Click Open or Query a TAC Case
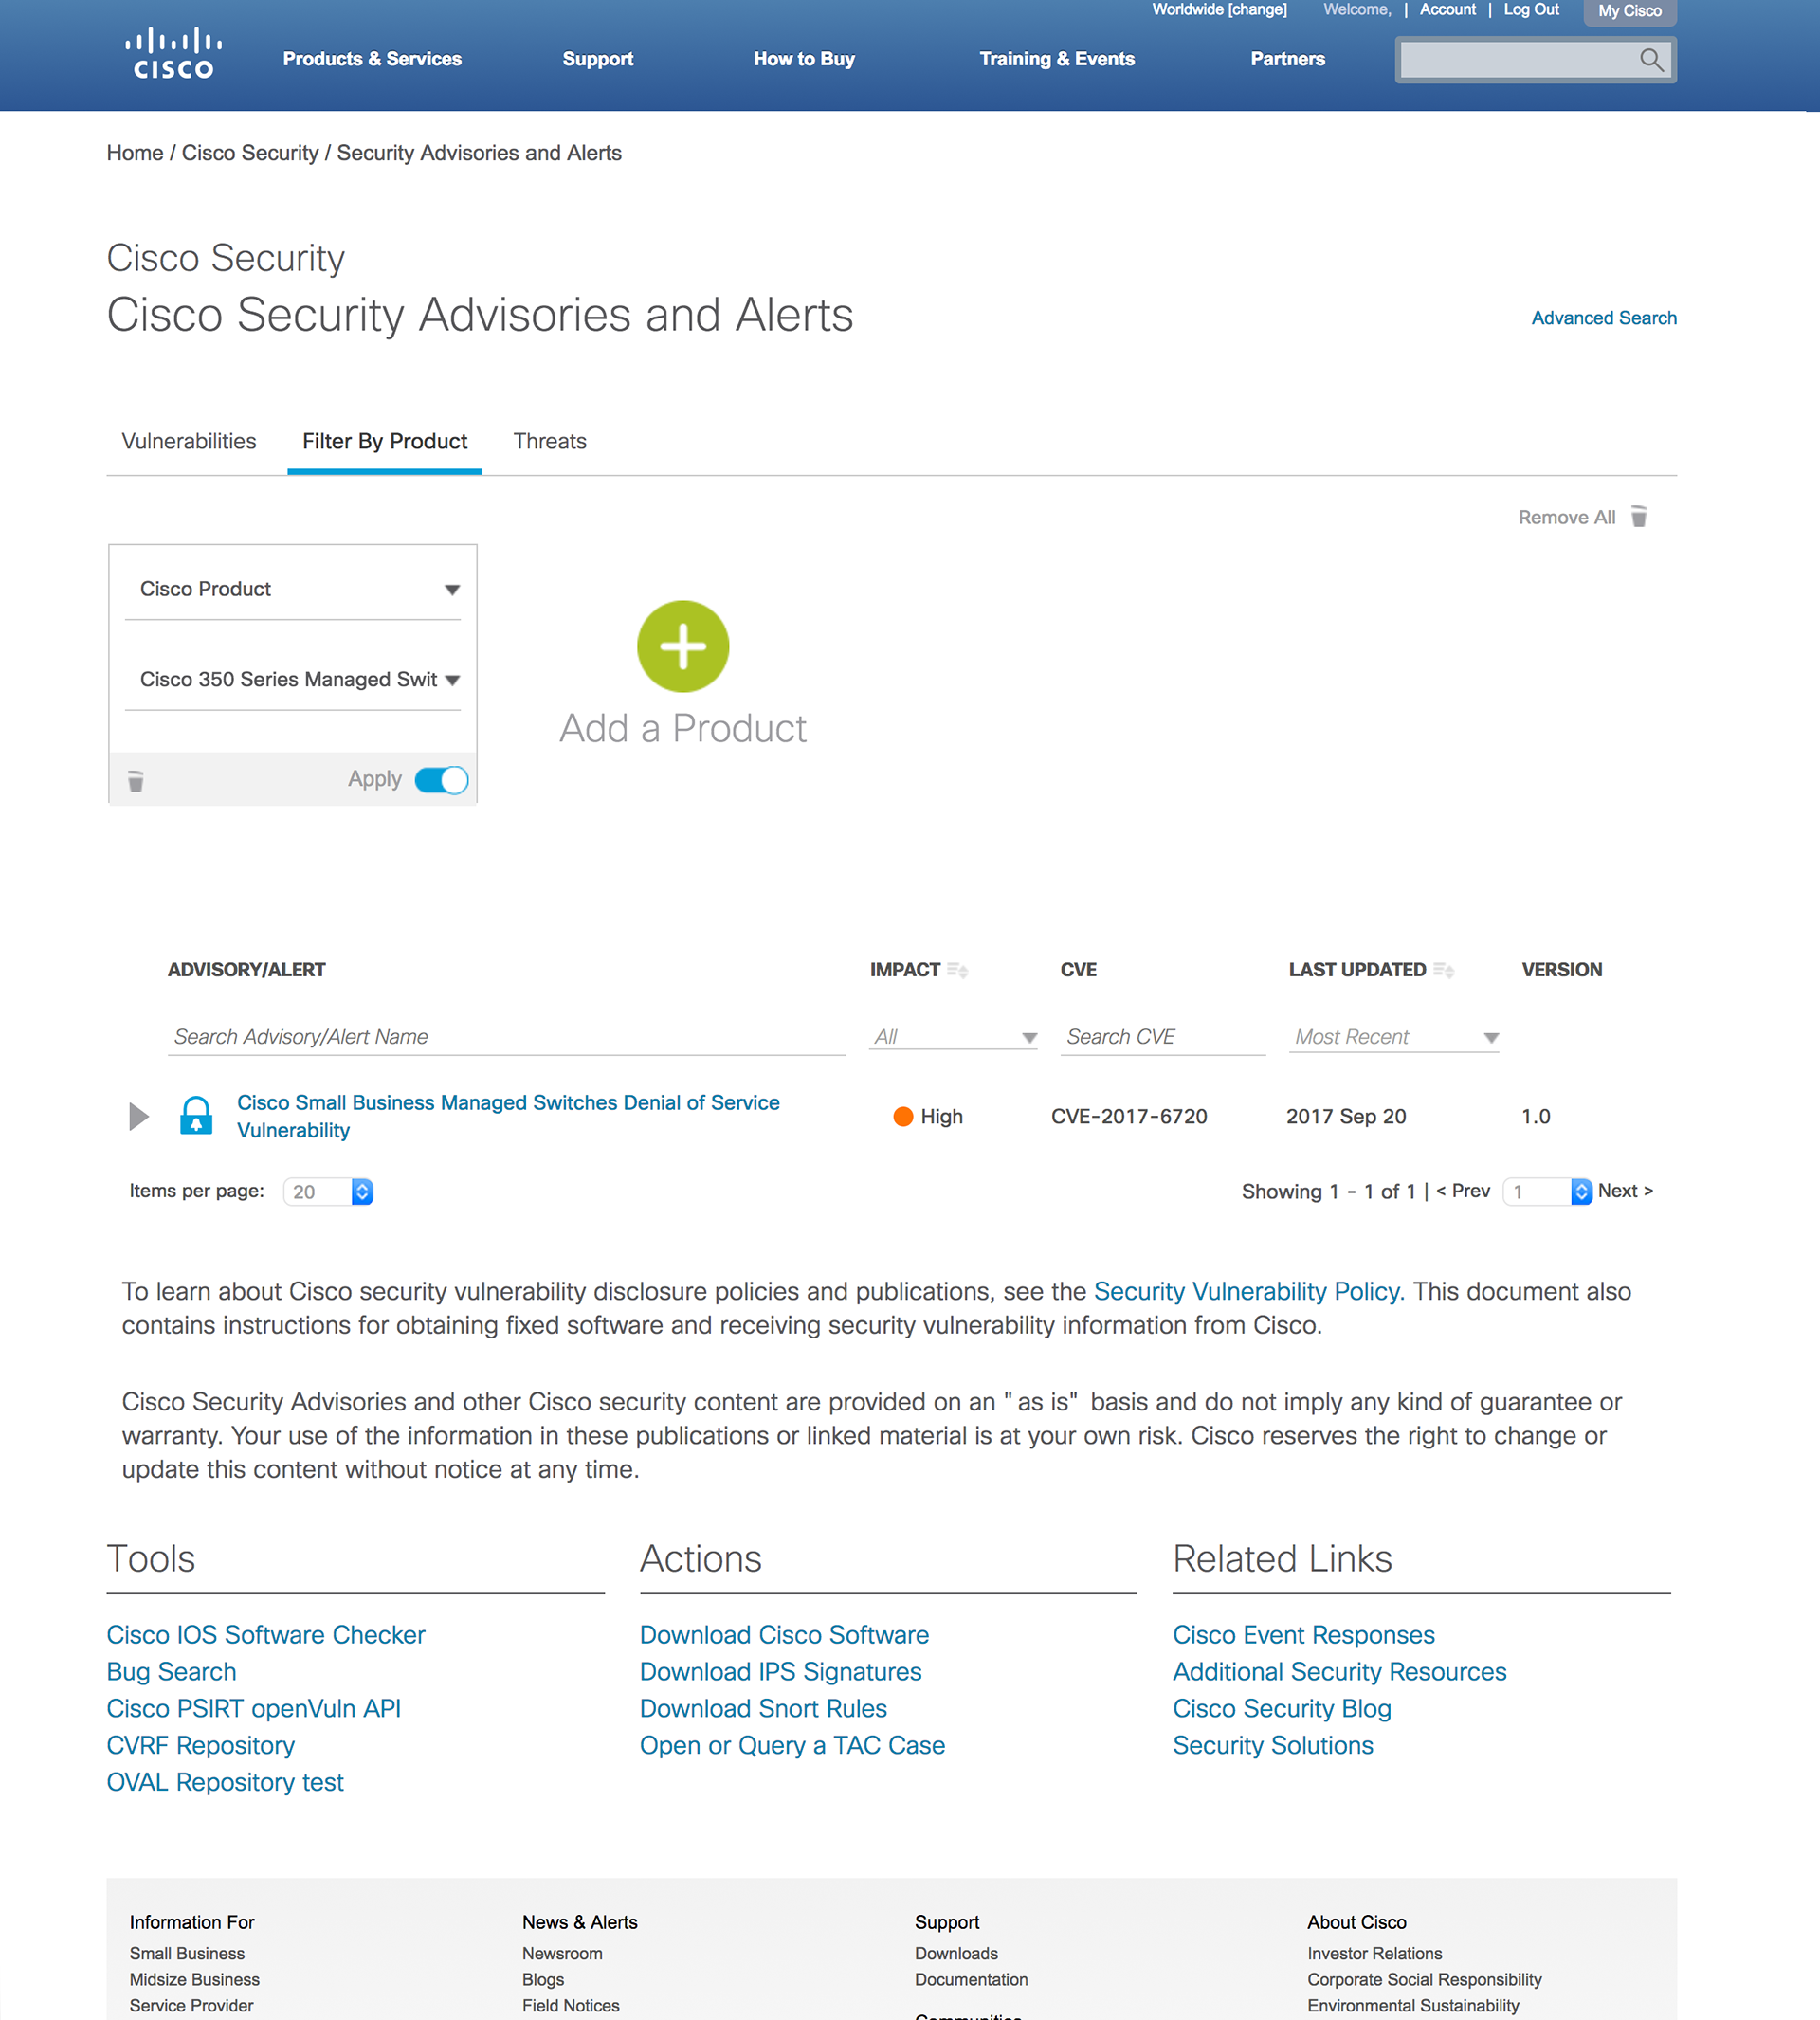Viewport: 1820px width, 2020px height. tap(793, 1746)
